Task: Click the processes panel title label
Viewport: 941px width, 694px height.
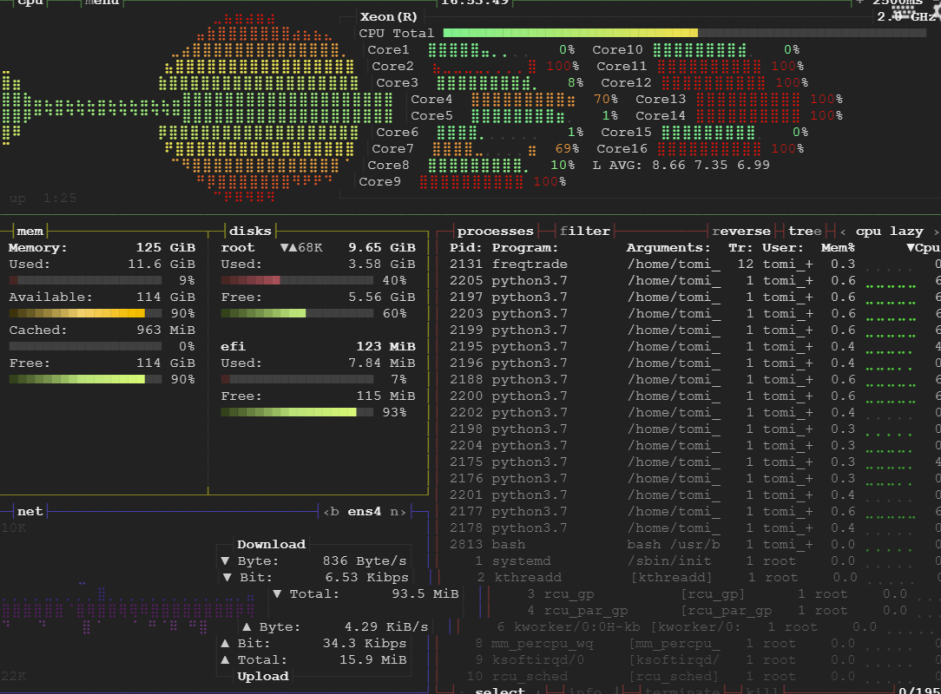Action: 493,230
